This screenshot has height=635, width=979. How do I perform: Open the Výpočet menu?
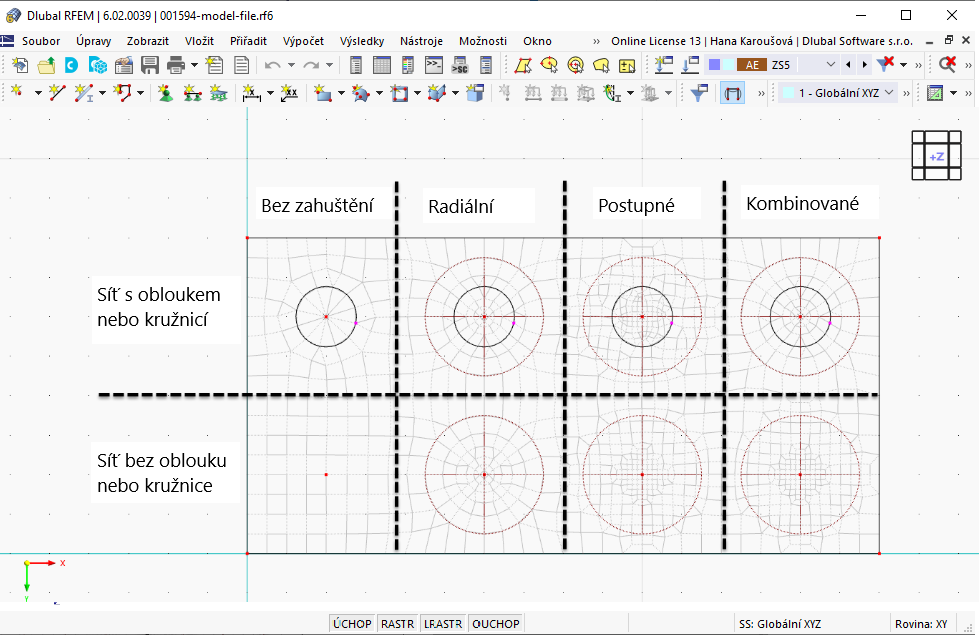tap(303, 41)
